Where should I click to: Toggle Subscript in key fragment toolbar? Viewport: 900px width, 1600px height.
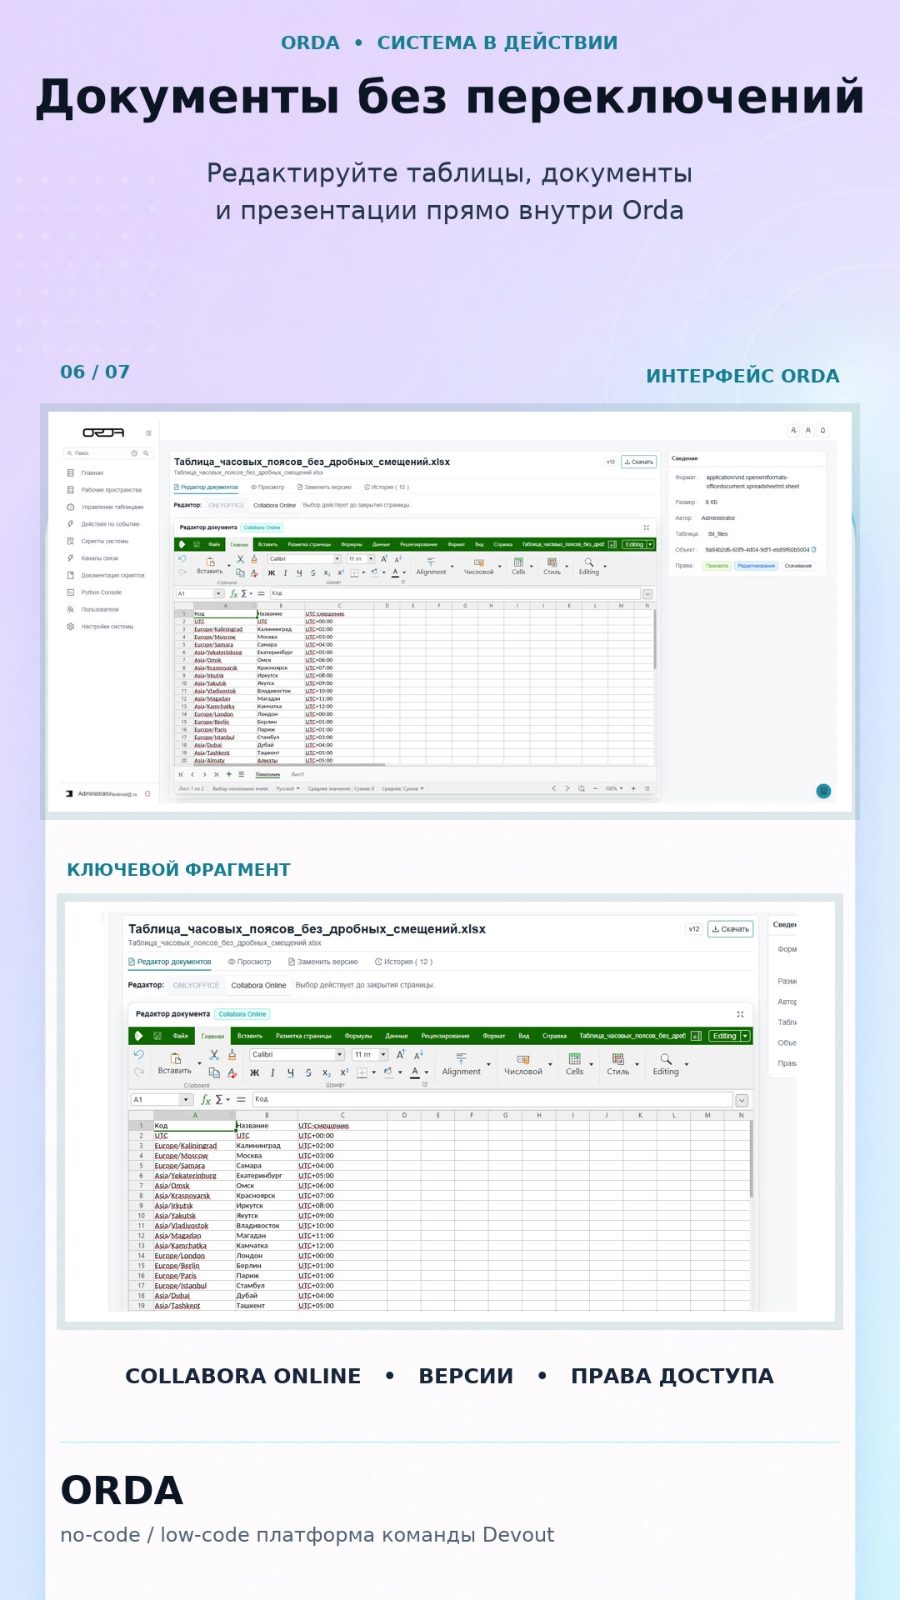click(x=326, y=1072)
